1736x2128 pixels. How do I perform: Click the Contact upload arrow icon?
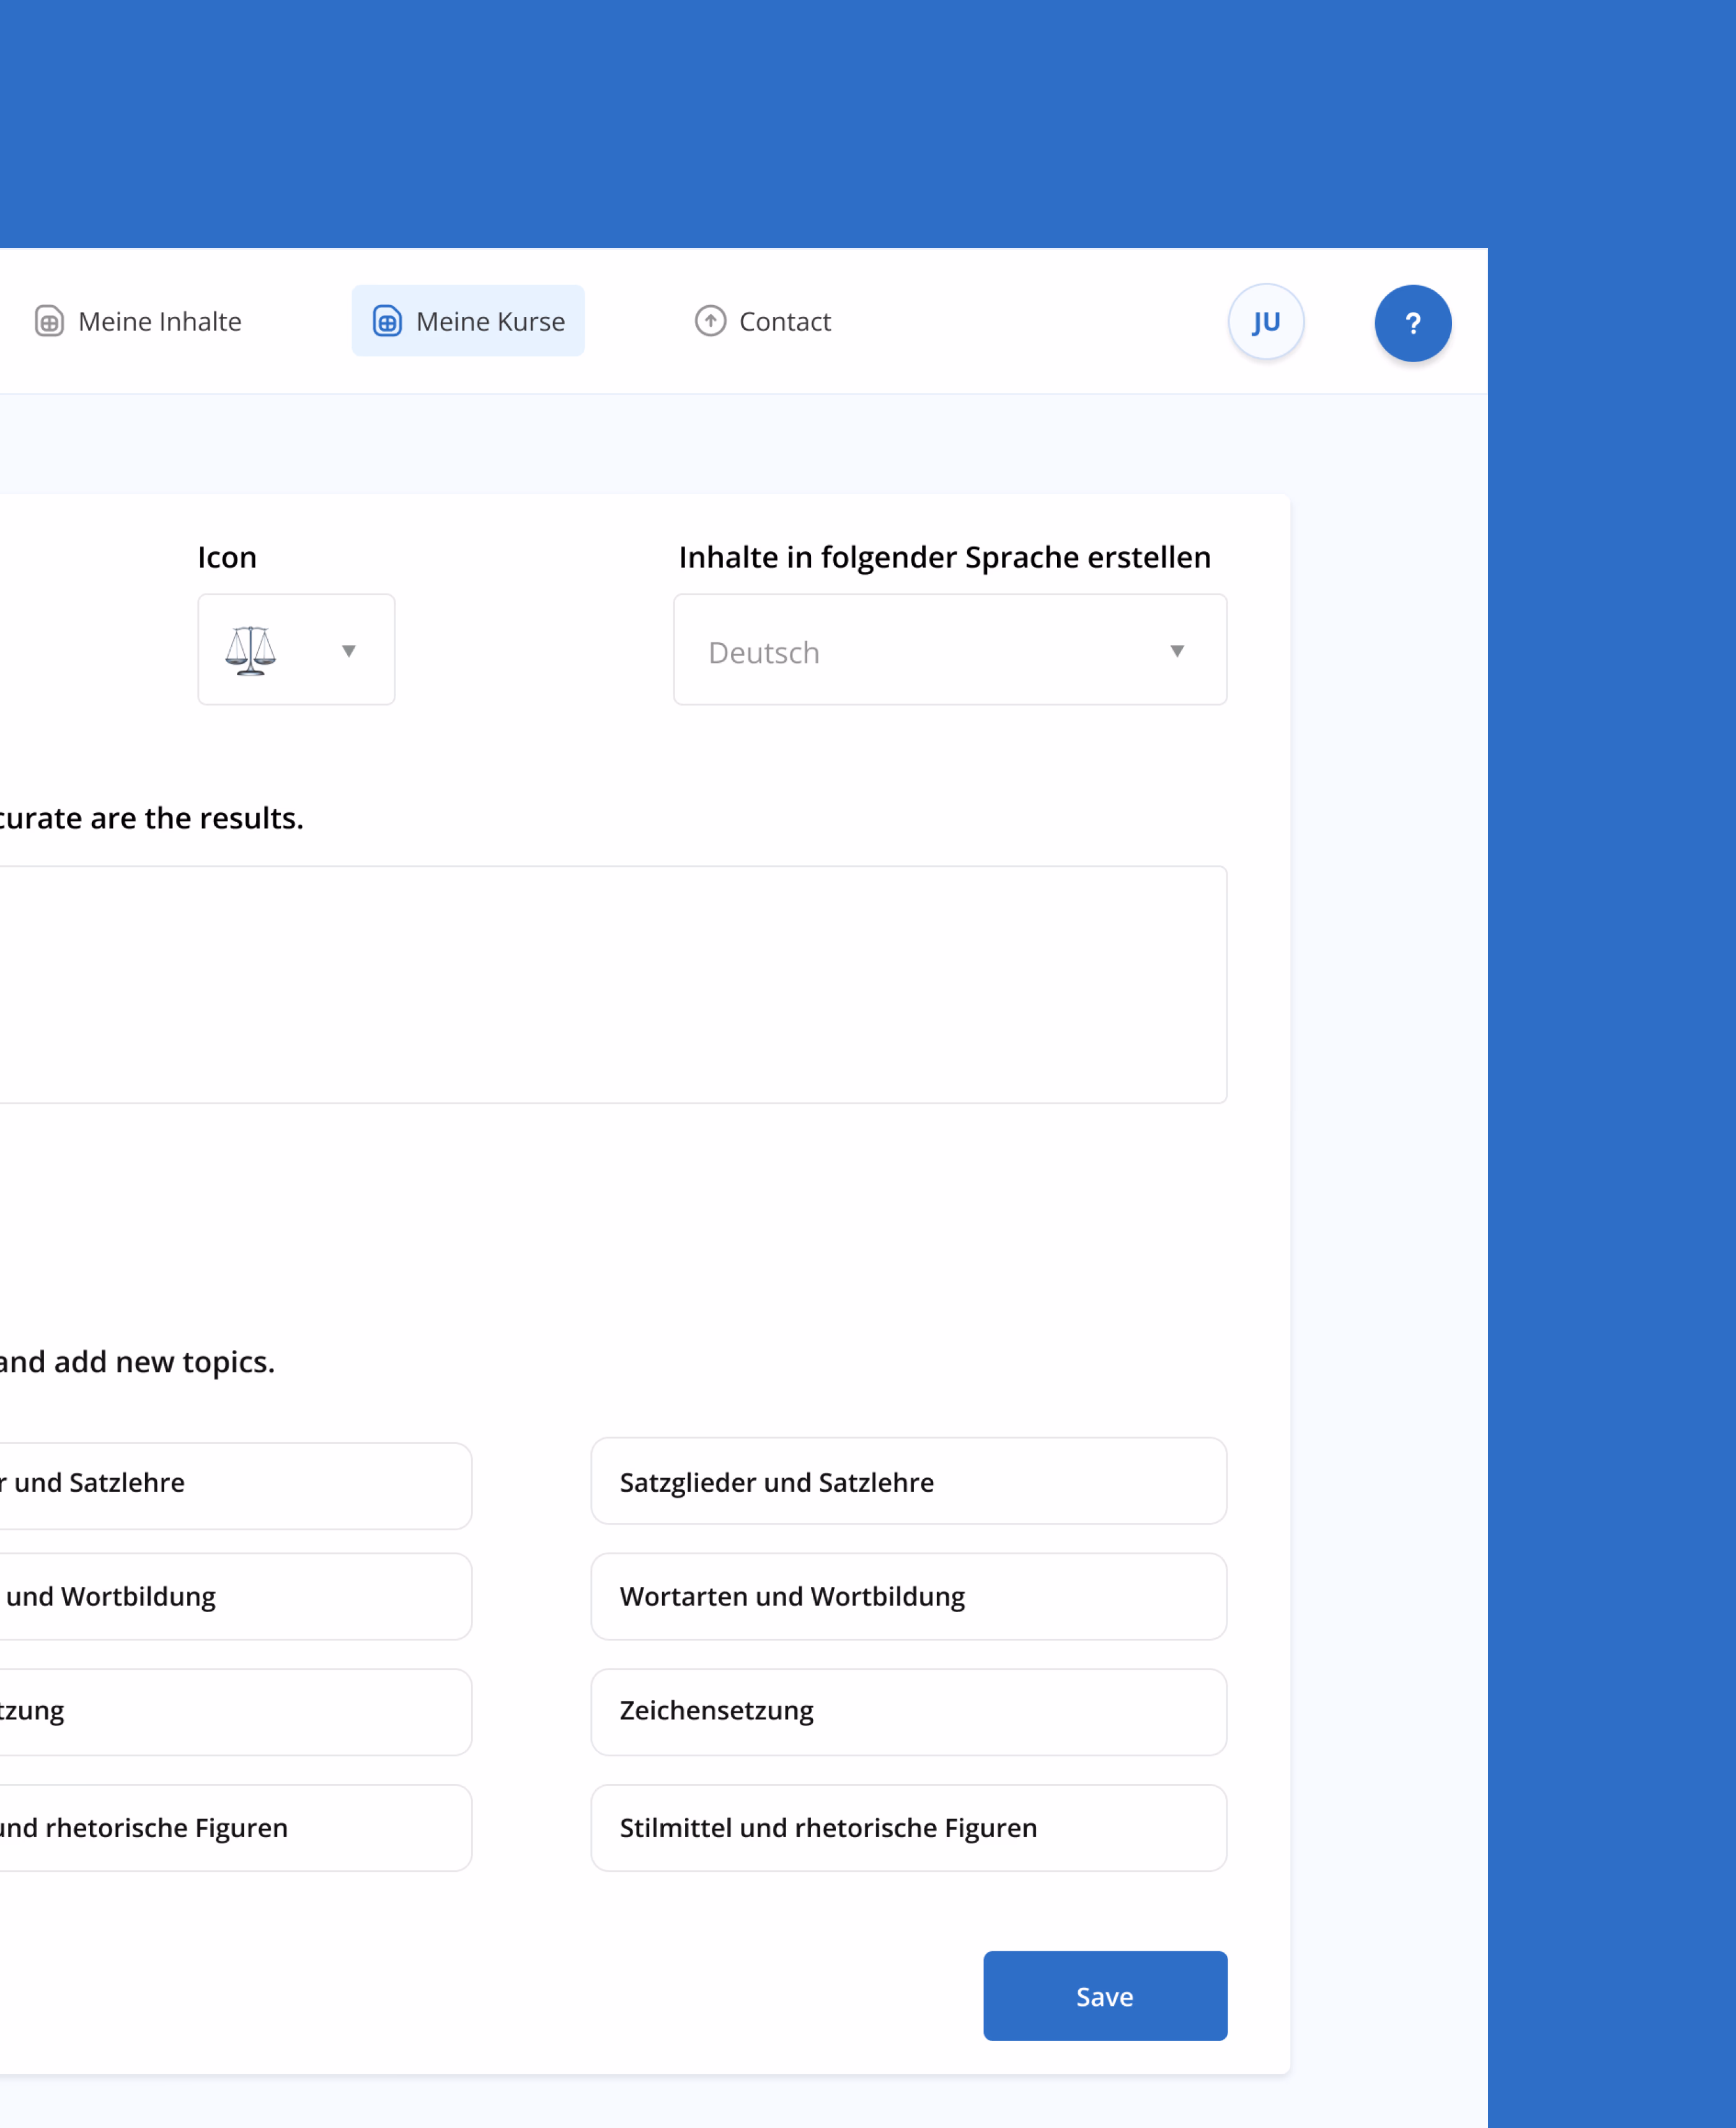[710, 321]
